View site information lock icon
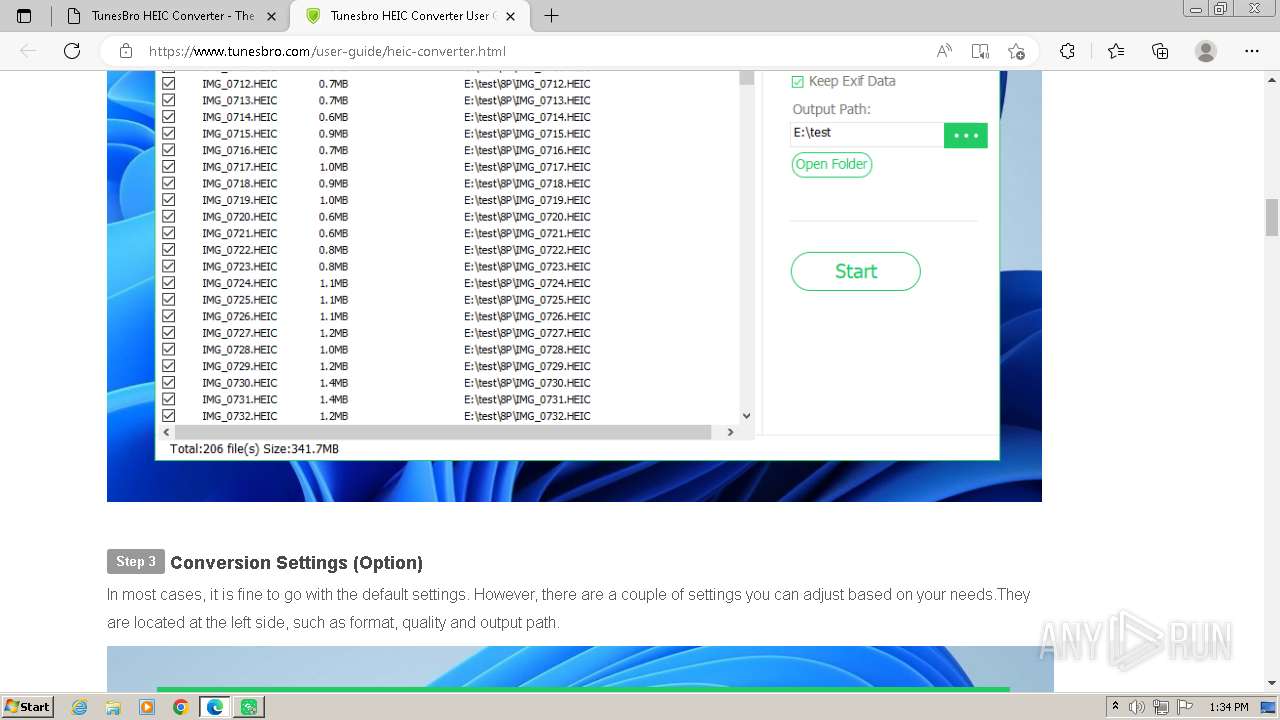This screenshot has height=720, width=1280. pyautogui.click(x=126, y=51)
